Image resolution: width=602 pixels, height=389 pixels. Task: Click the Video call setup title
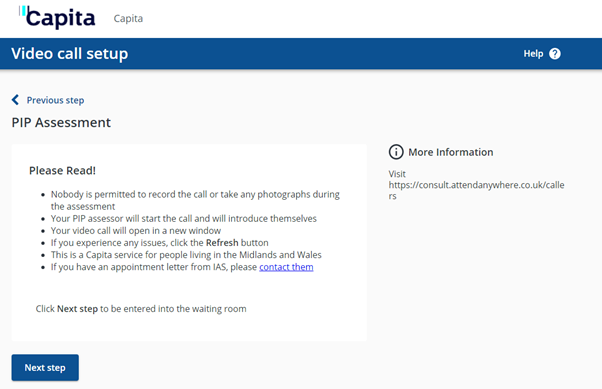coord(69,54)
